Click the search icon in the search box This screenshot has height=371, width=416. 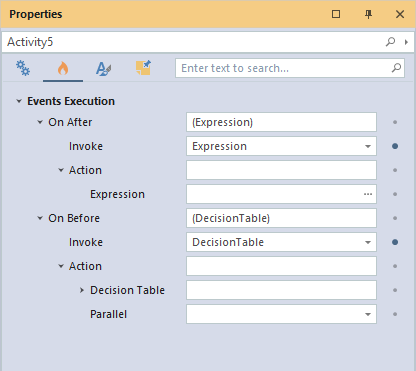(396, 68)
